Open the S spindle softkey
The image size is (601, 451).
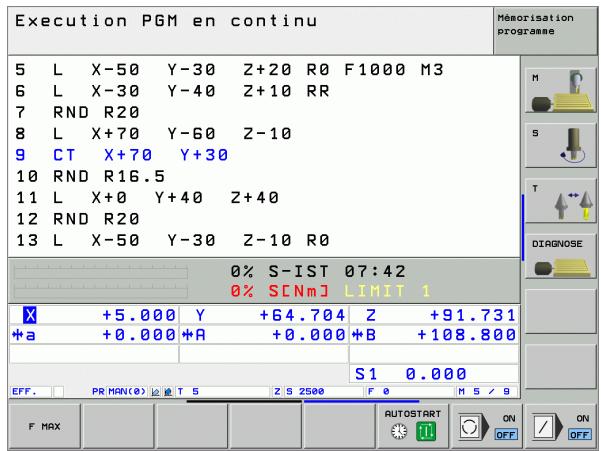click(x=560, y=146)
